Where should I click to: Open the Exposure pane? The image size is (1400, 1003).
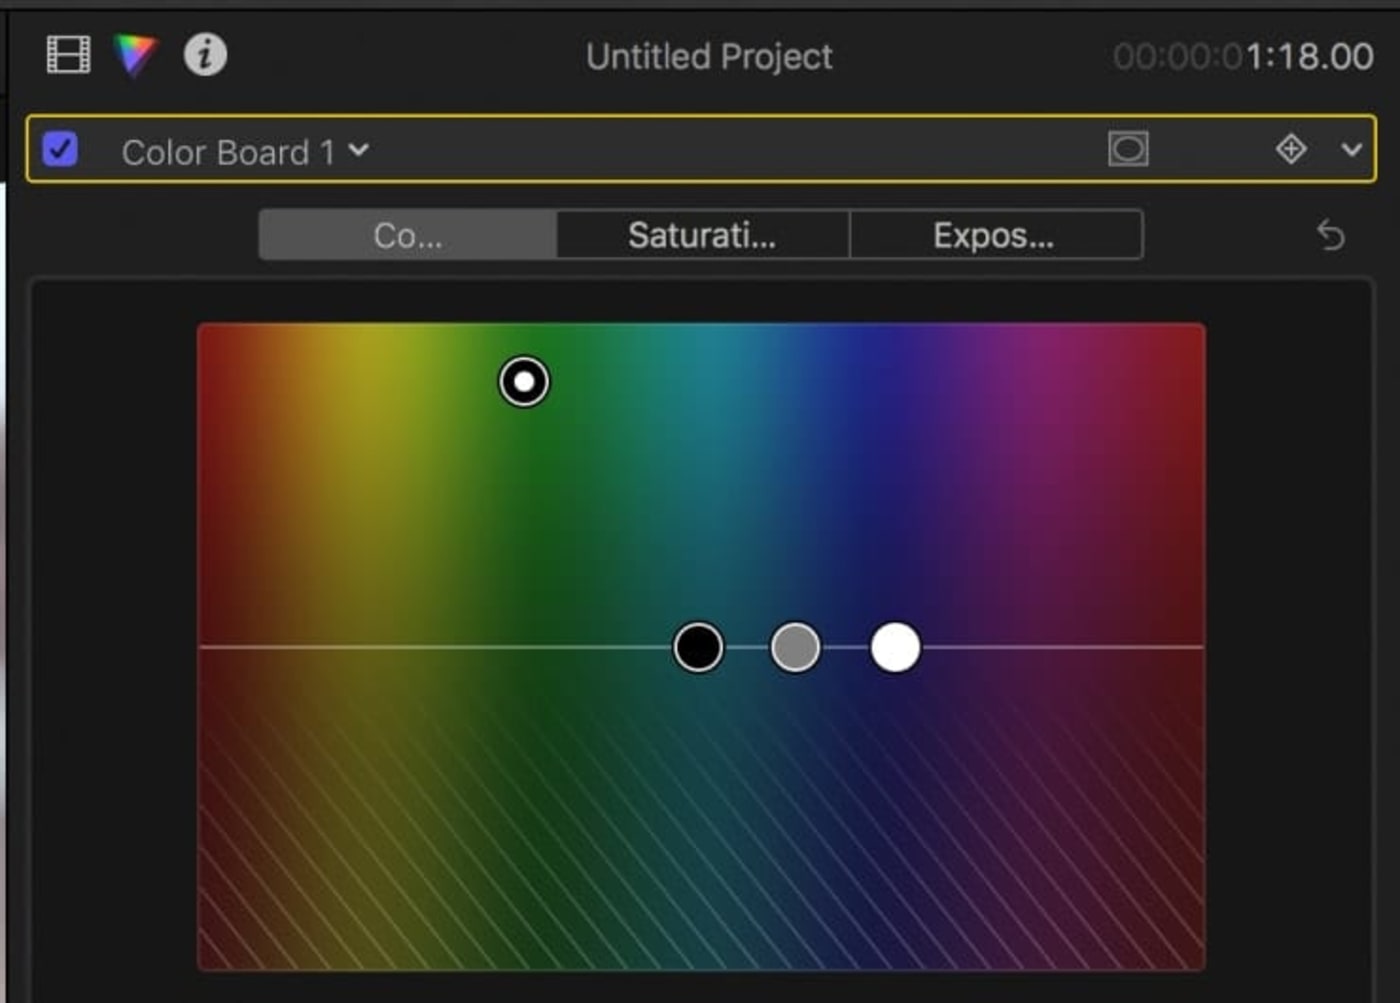tap(995, 235)
